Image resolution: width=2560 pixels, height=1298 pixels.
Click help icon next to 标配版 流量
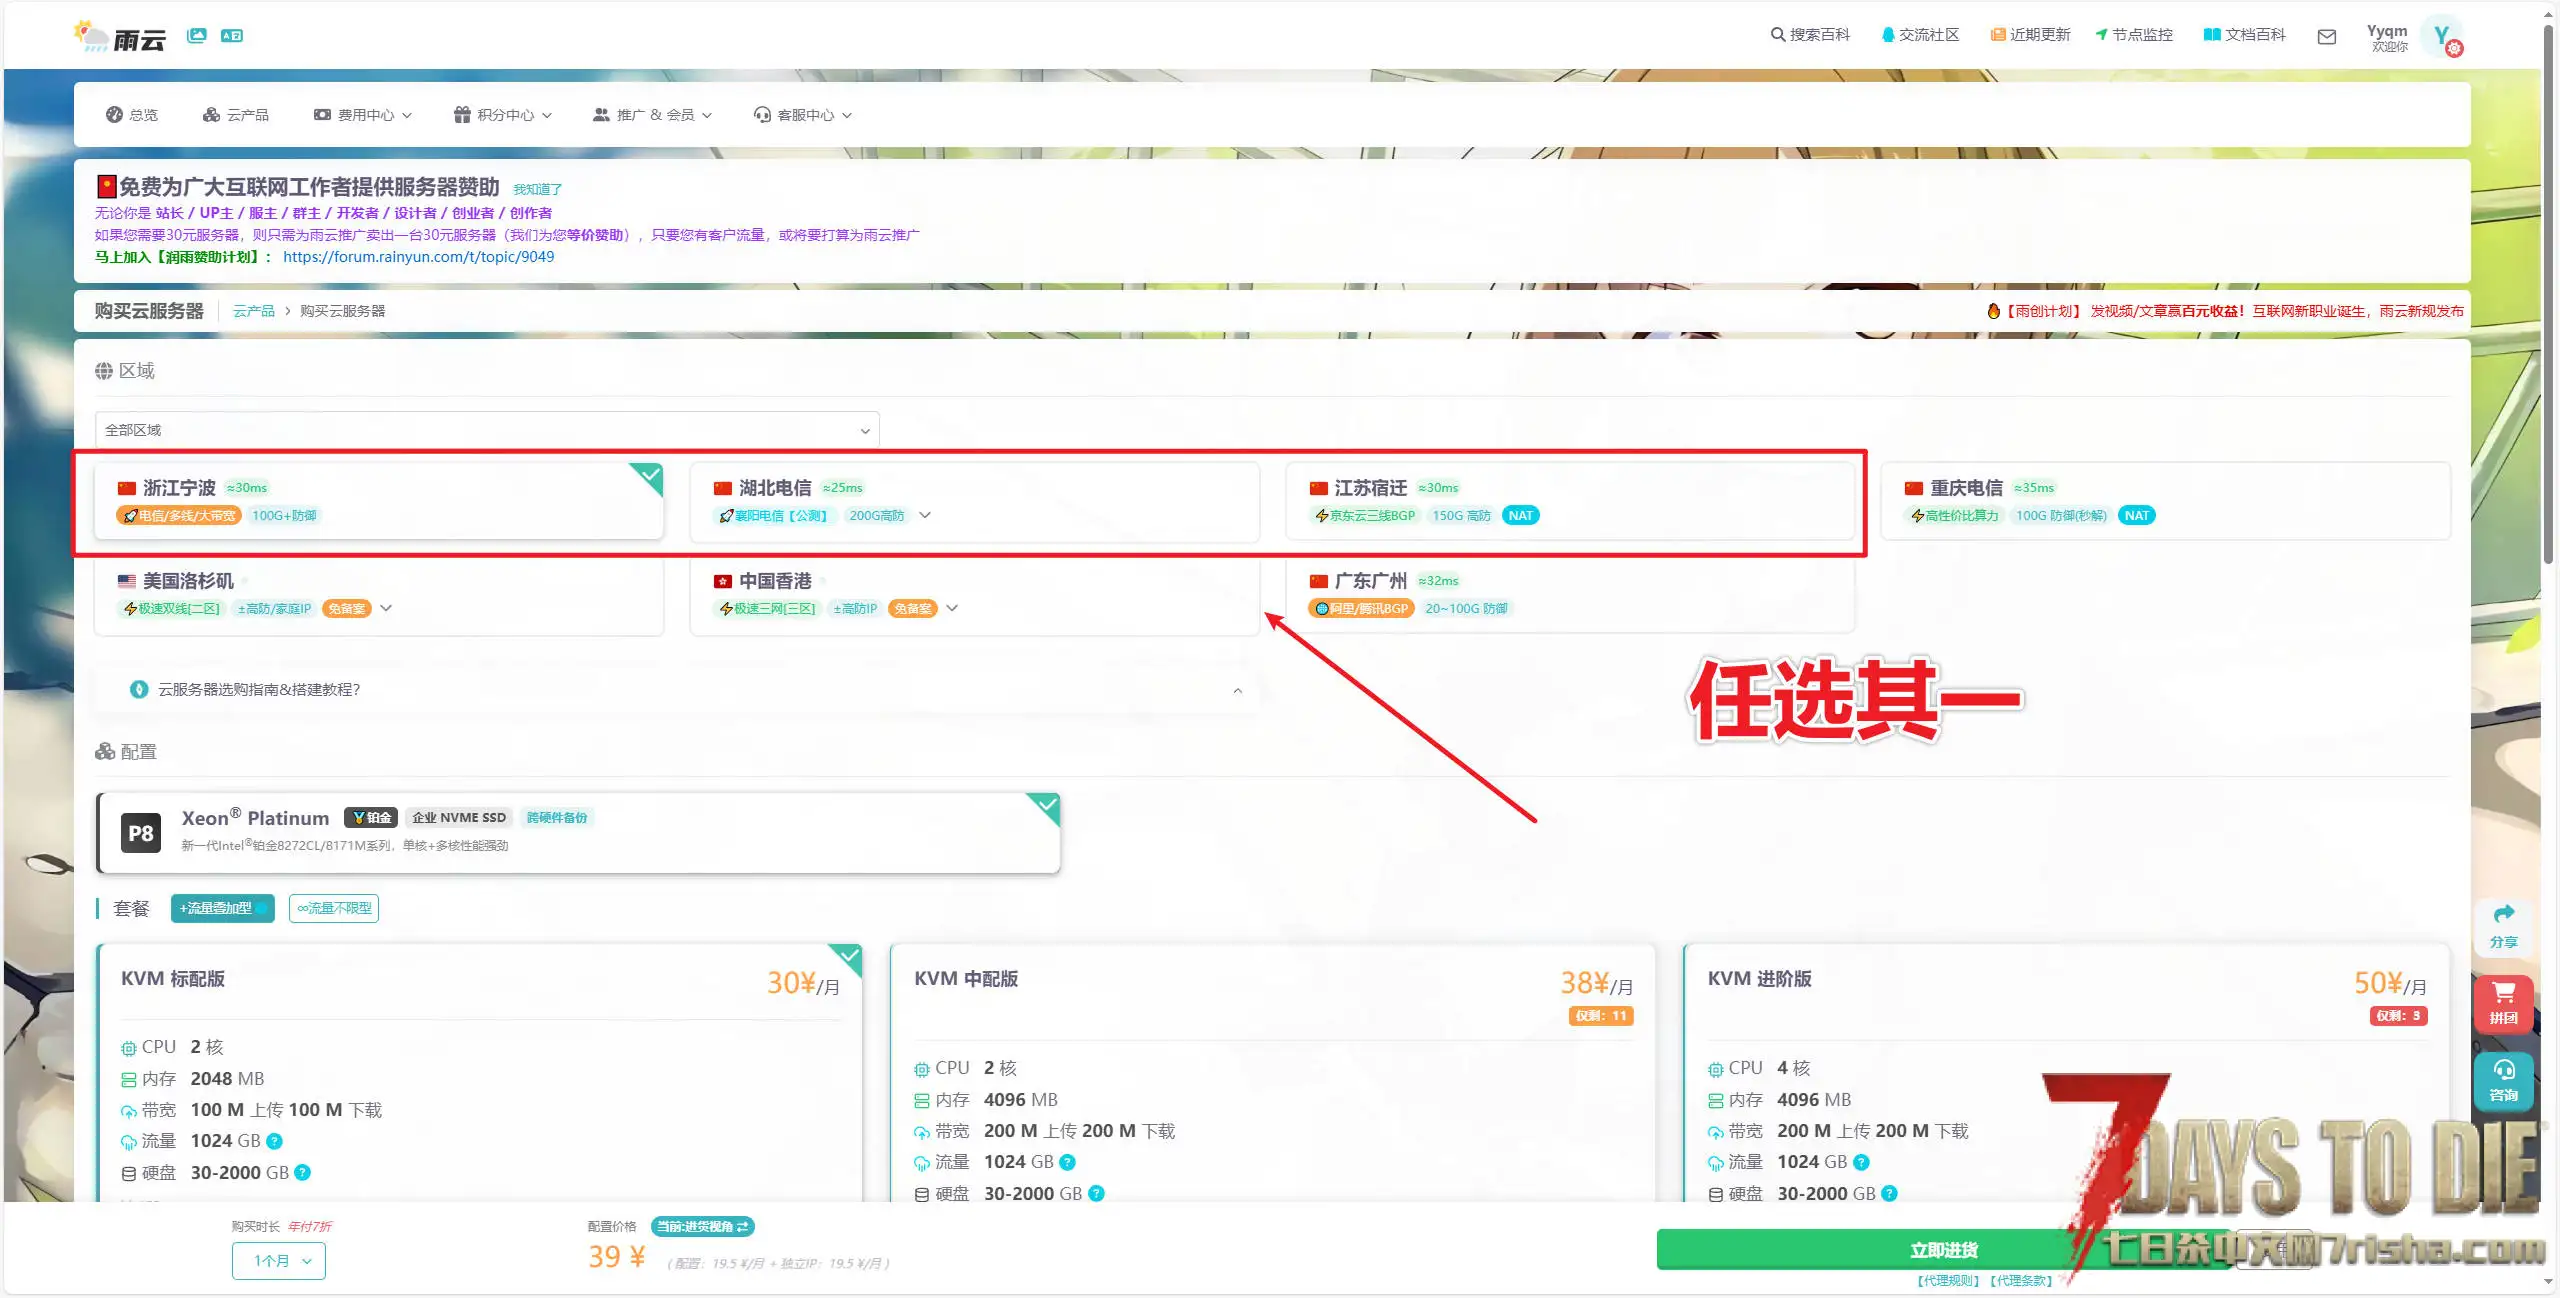pos(275,1141)
